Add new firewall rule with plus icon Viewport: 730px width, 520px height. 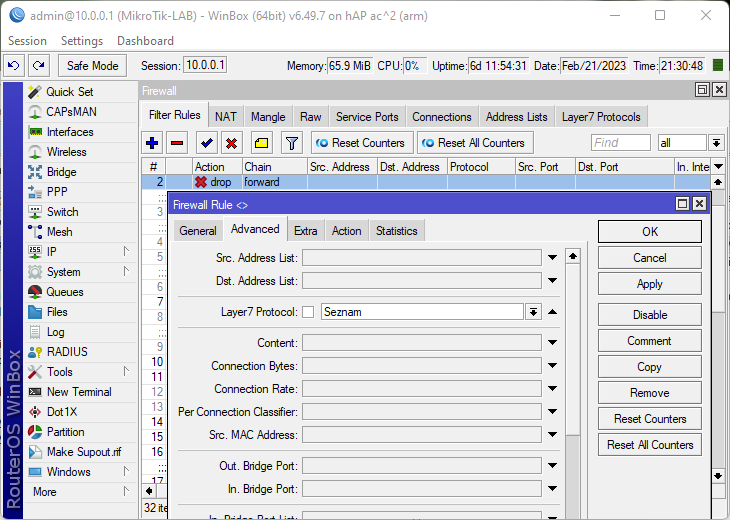pos(152,143)
